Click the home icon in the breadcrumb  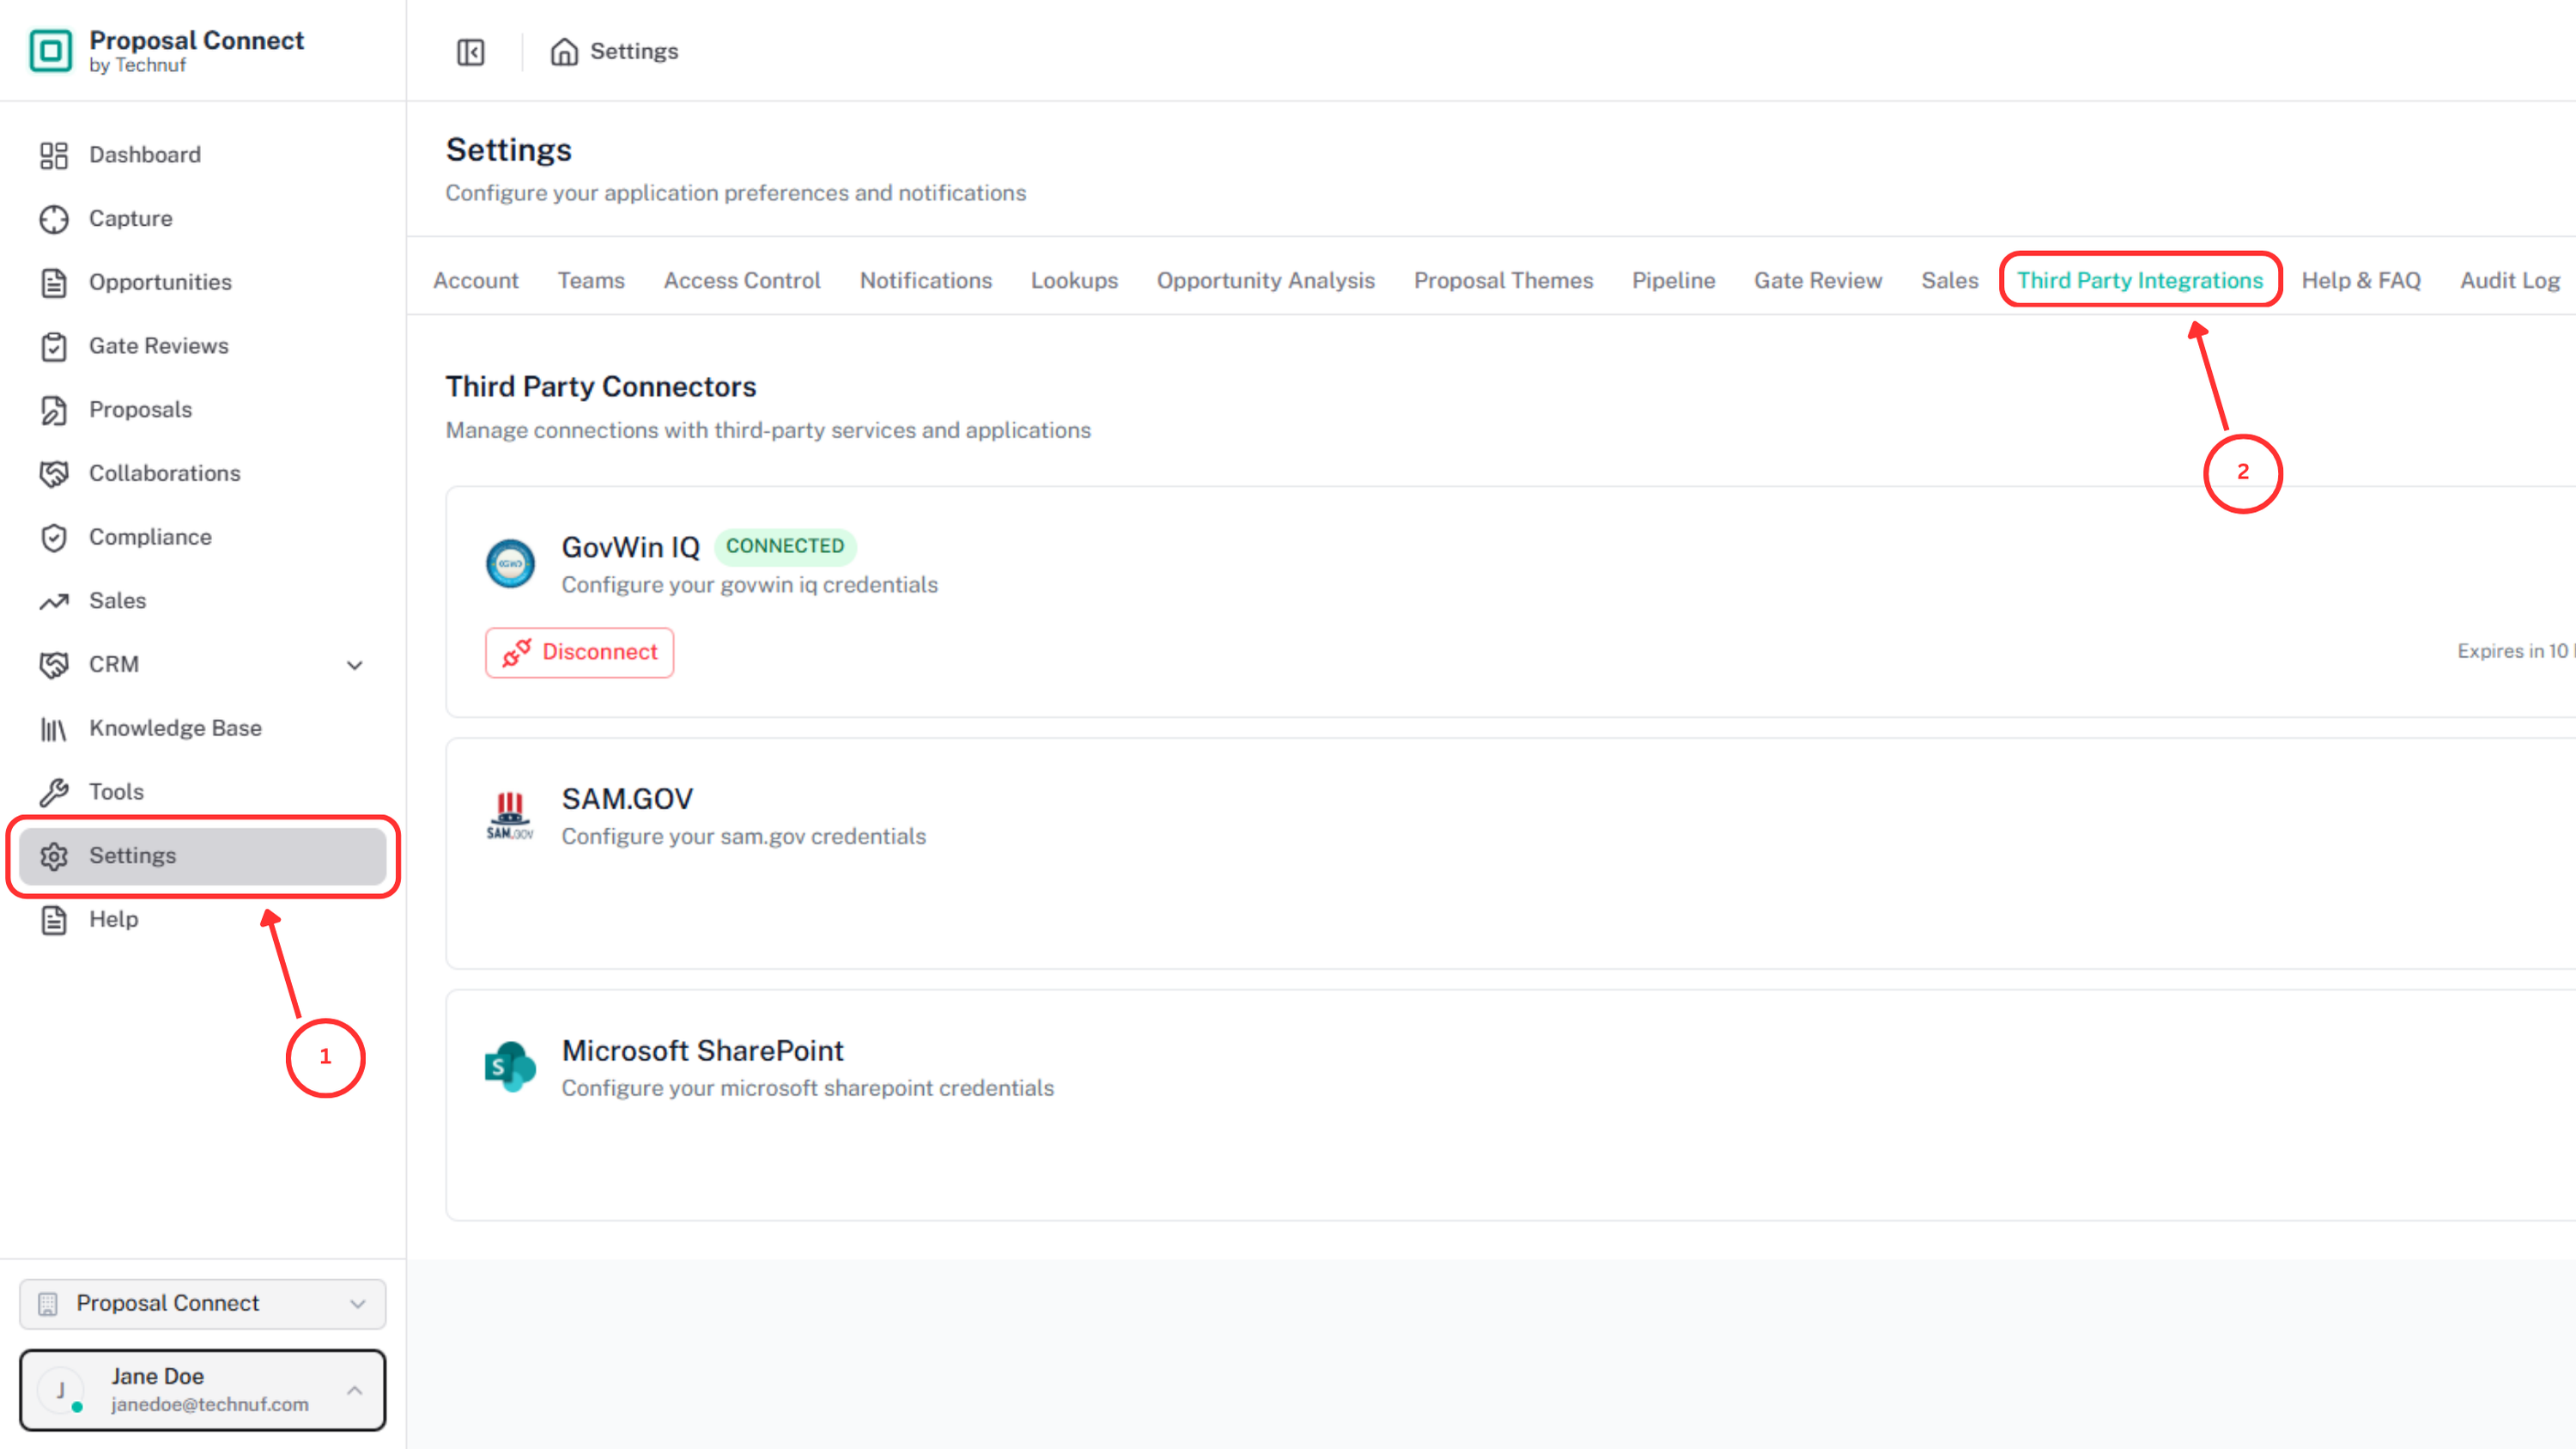tap(564, 52)
